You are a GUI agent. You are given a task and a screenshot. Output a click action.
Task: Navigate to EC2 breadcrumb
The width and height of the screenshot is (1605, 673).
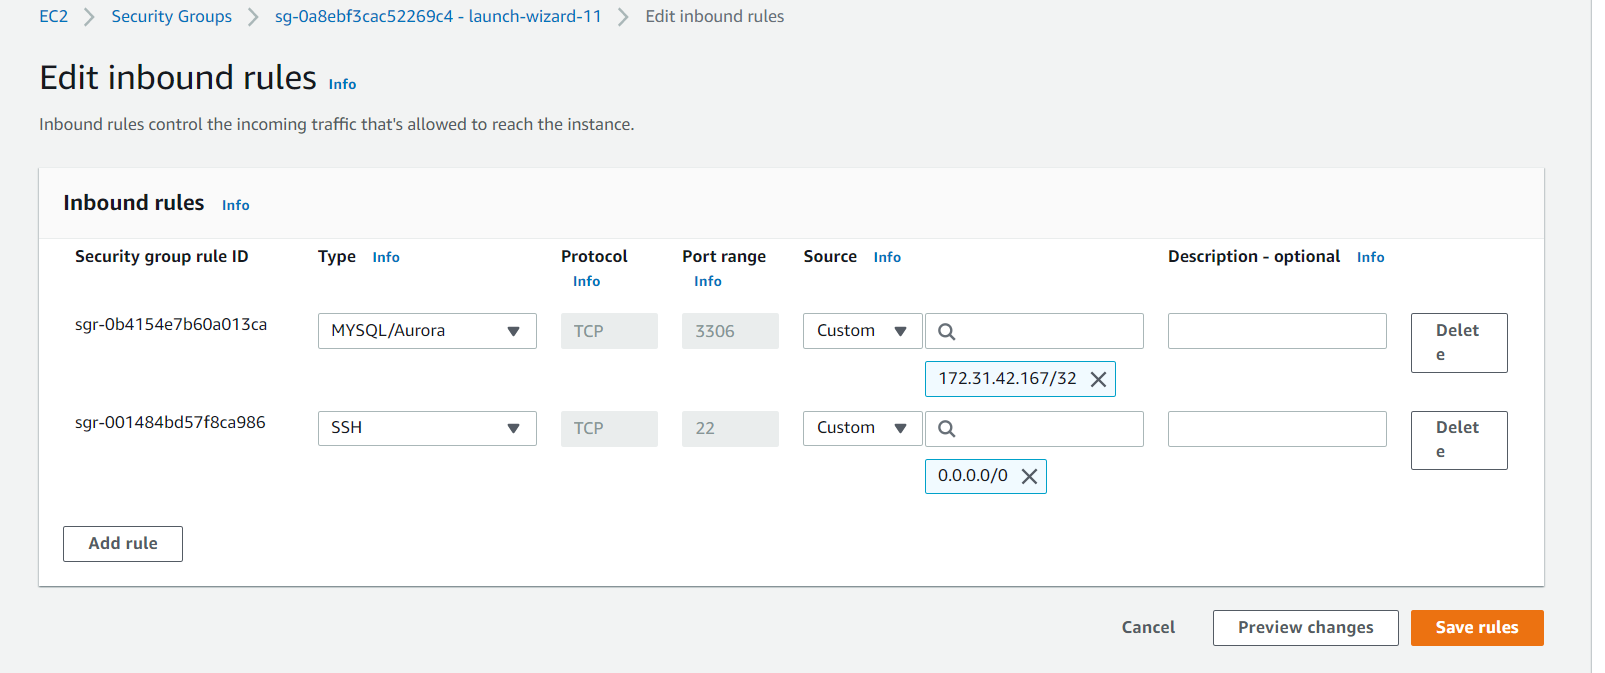point(54,16)
